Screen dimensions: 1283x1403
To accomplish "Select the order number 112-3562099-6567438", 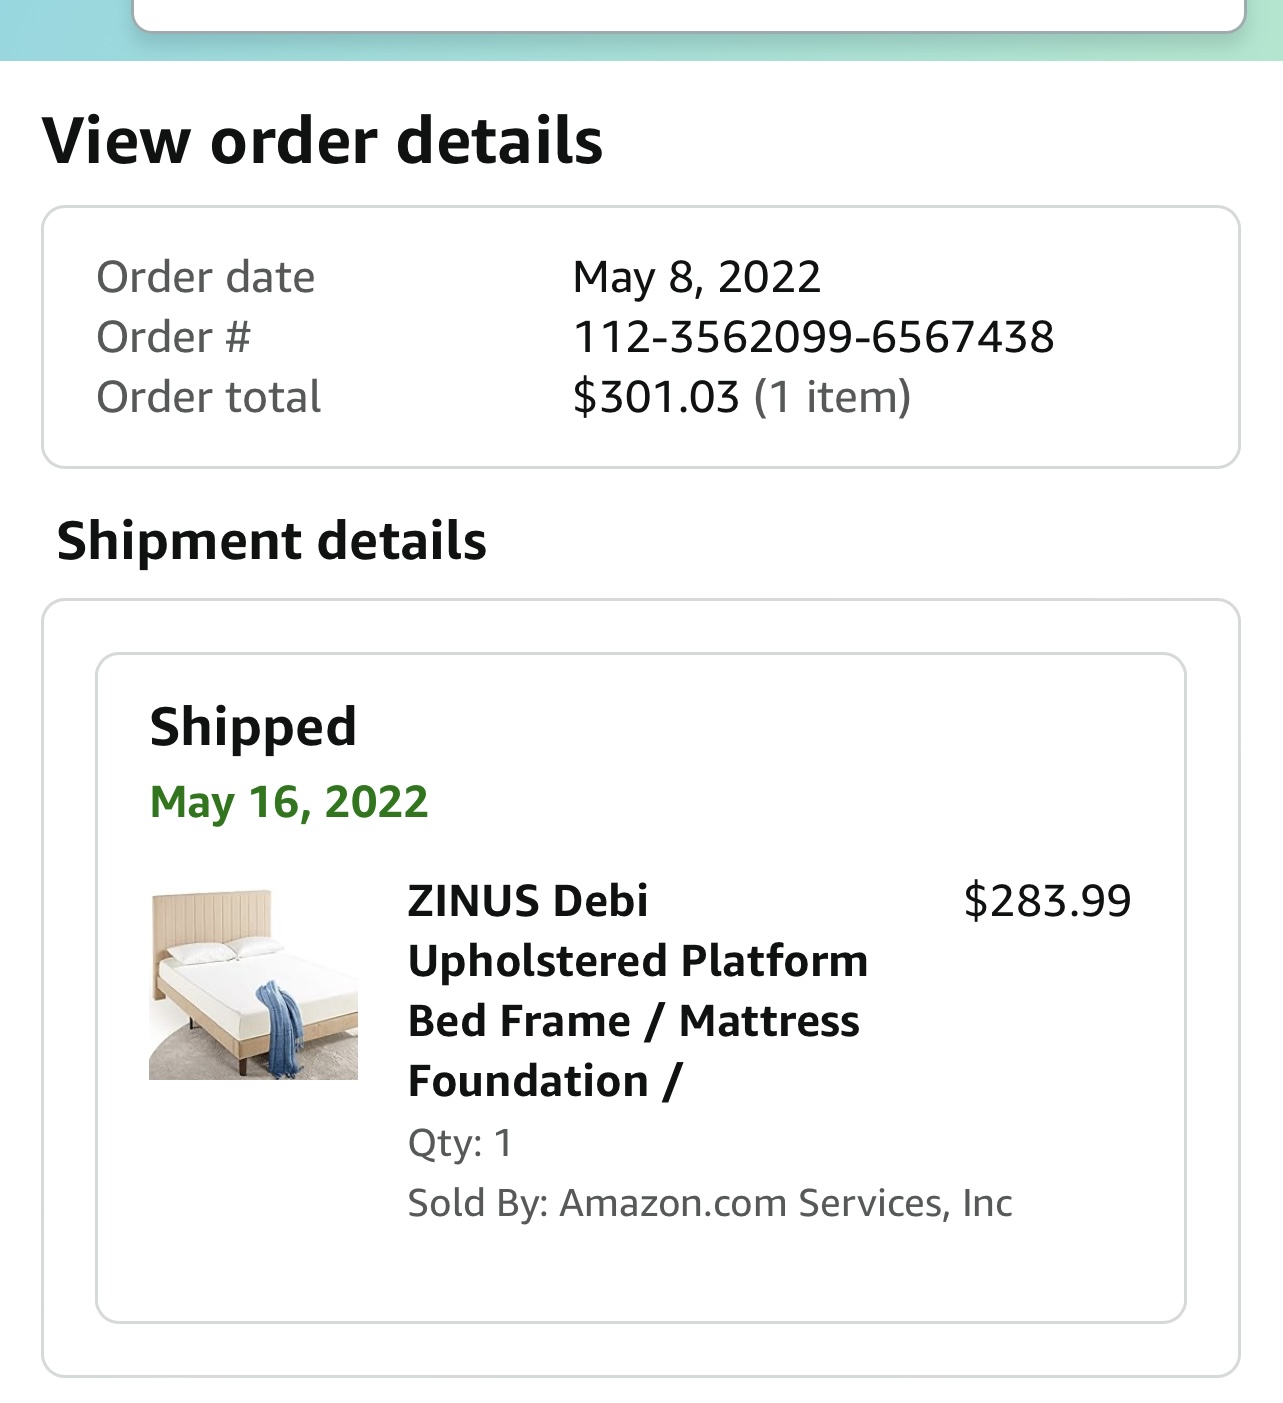I will 813,337.
